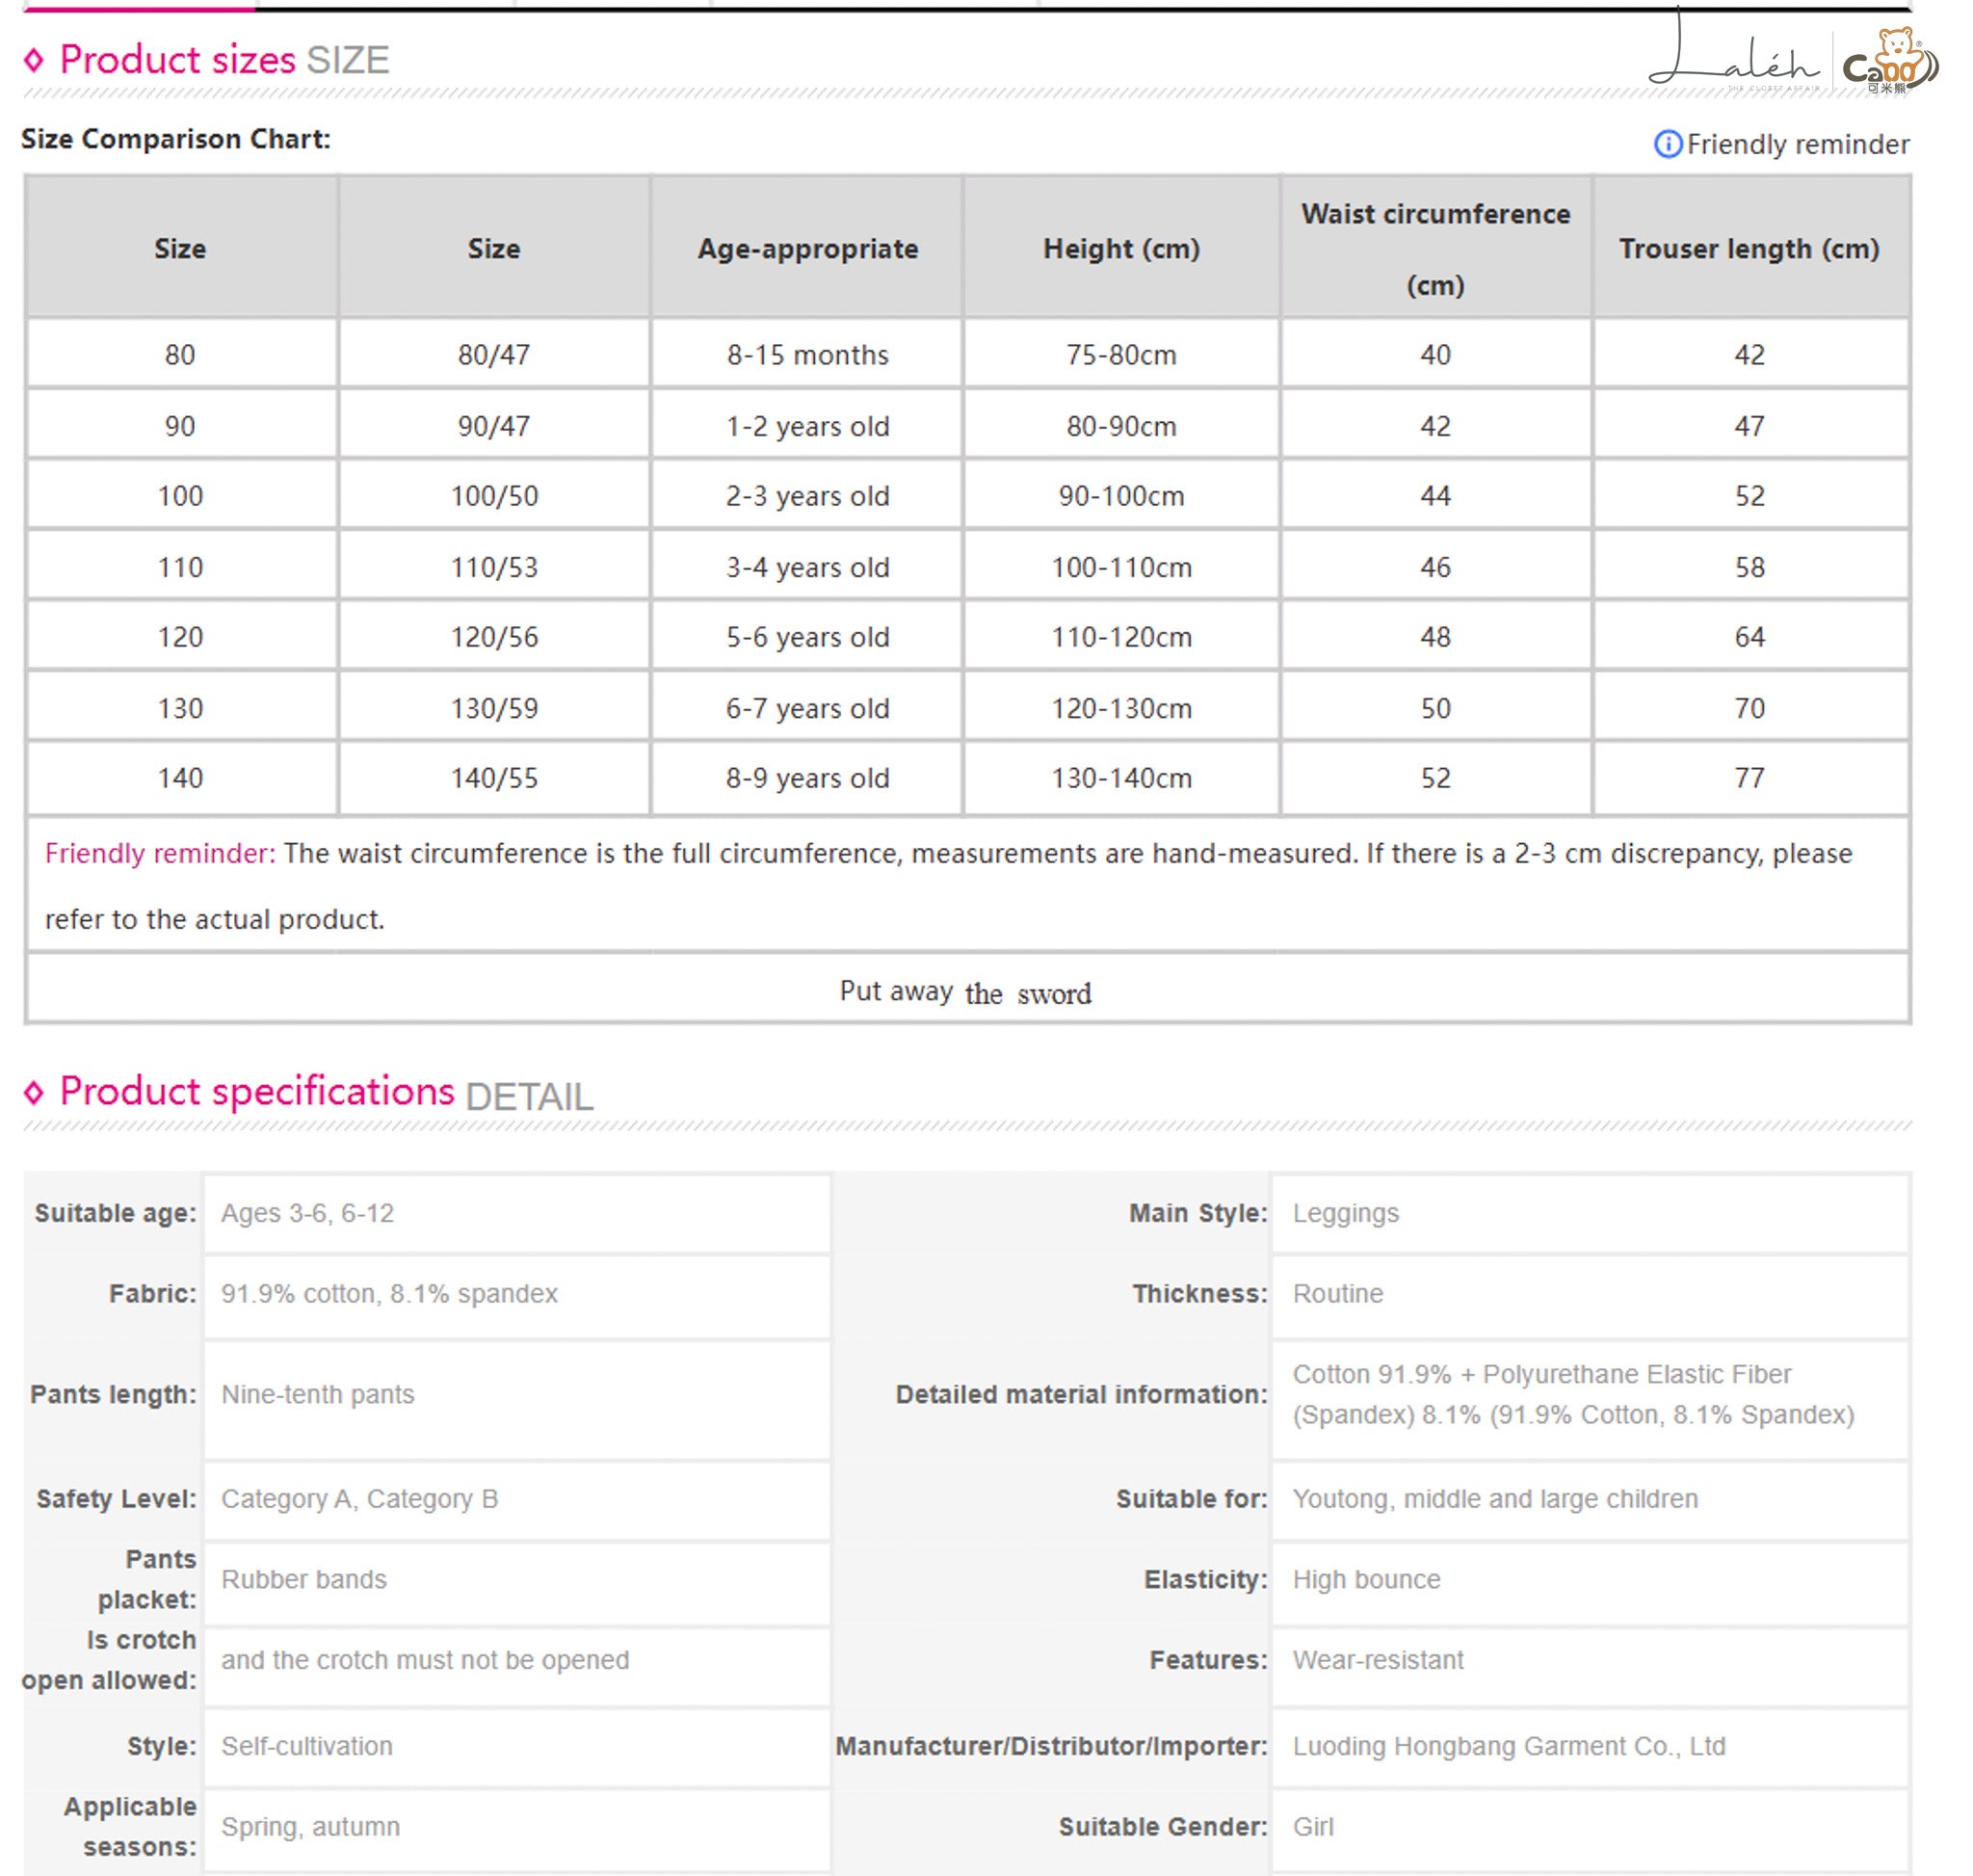
Task: Click the 'Spring, autumn' seasons value
Action: coord(310,1827)
